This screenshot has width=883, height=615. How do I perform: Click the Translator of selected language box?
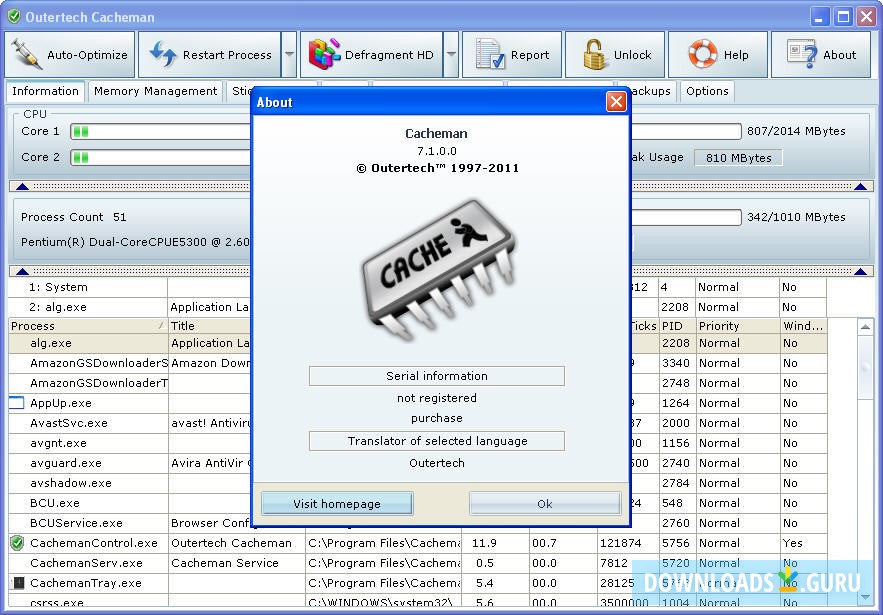coord(436,441)
